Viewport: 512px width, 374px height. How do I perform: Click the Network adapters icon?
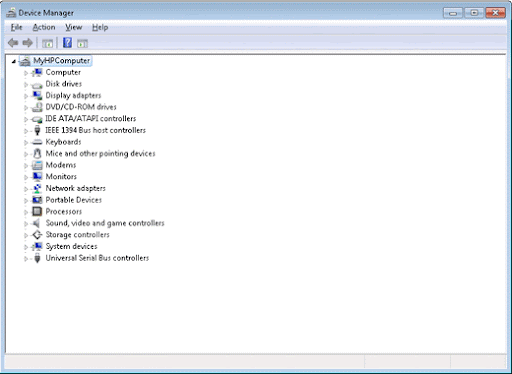[x=37, y=189]
